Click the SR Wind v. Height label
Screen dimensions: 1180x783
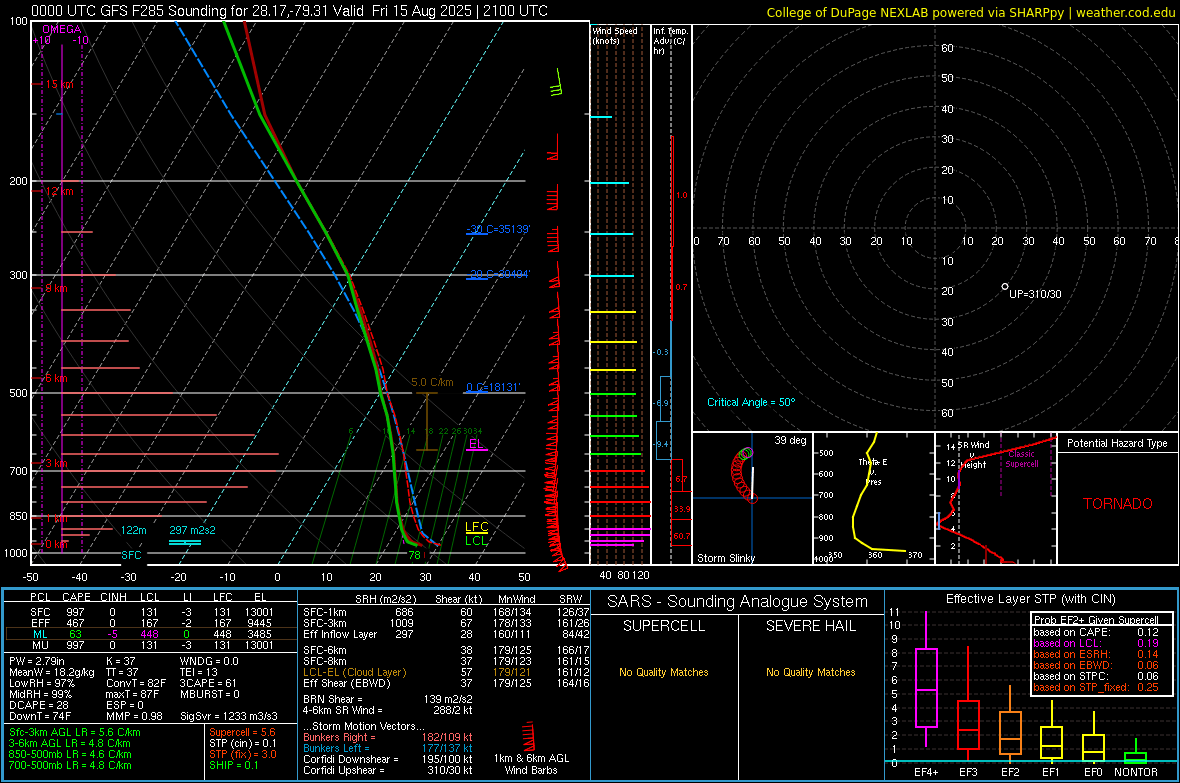pos(974,455)
